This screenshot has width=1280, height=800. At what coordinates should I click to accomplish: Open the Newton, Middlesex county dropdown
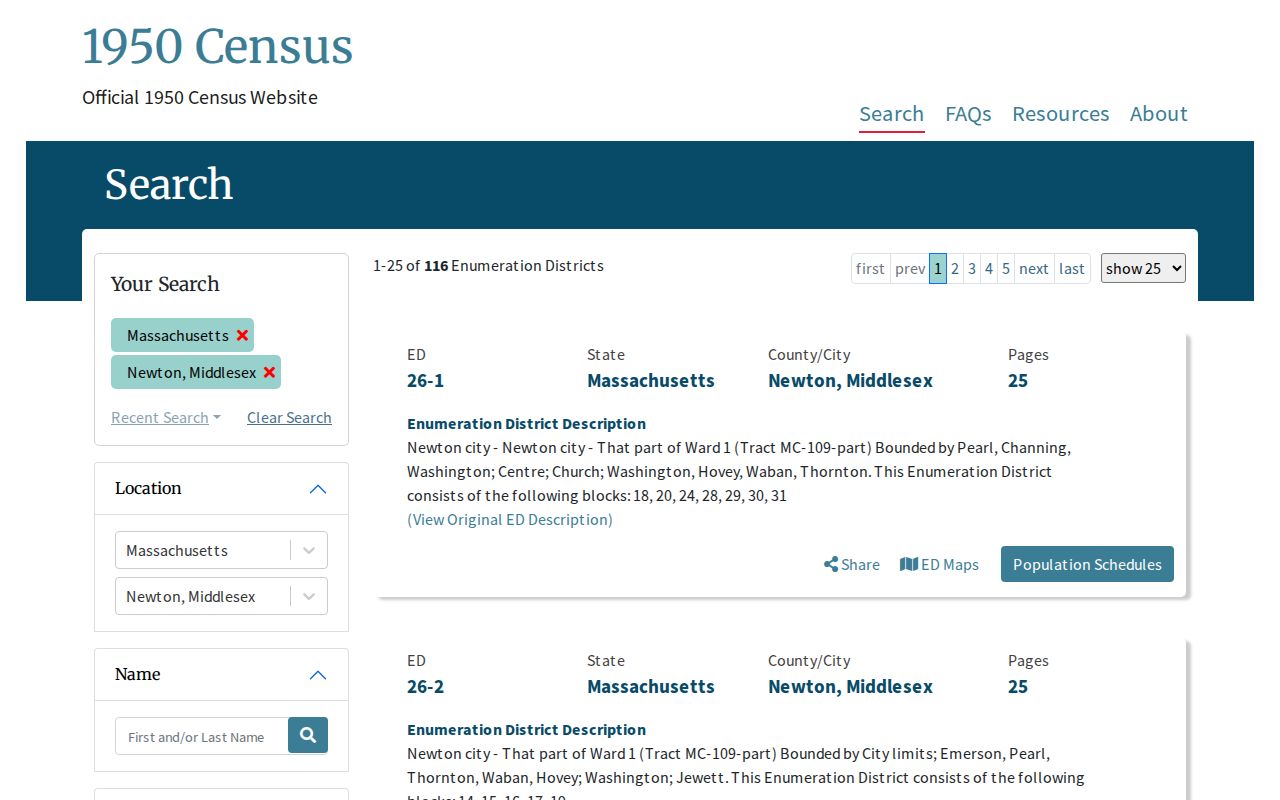pyautogui.click(x=221, y=596)
